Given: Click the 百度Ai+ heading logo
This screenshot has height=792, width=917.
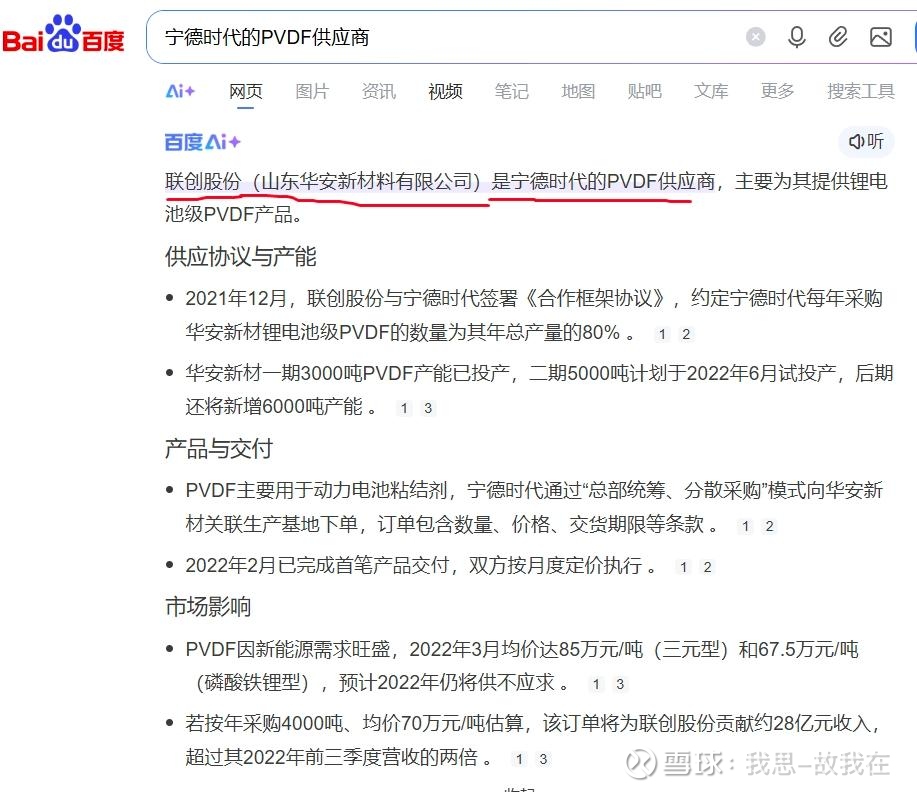Looking at the screenshot, I should coord(202,142).
